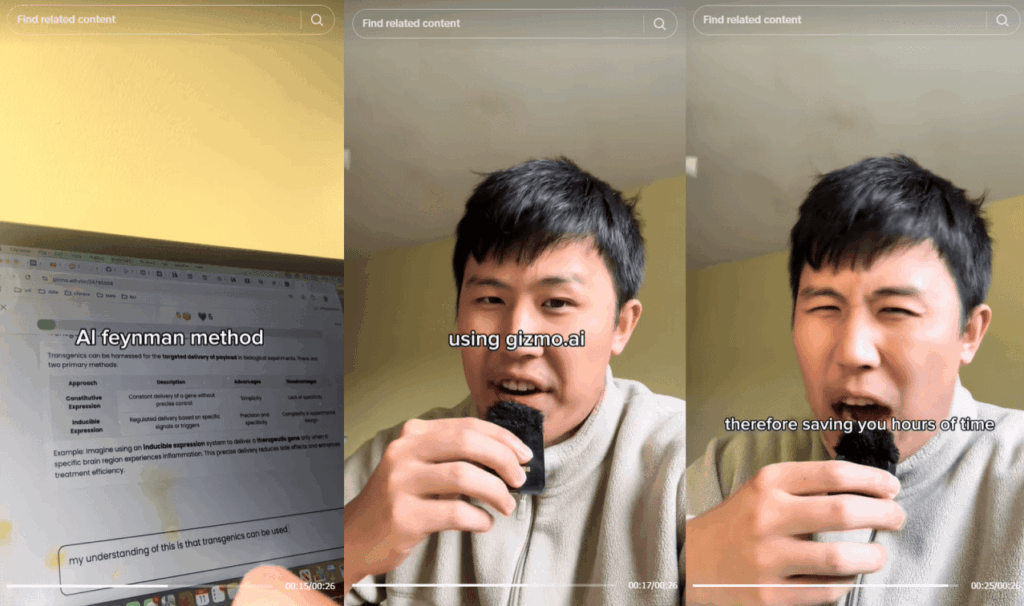The height and width of the screenshot is (606, 1024).
Task: Click the 00:15/00:26 timestamp
Action: (310, 586)
